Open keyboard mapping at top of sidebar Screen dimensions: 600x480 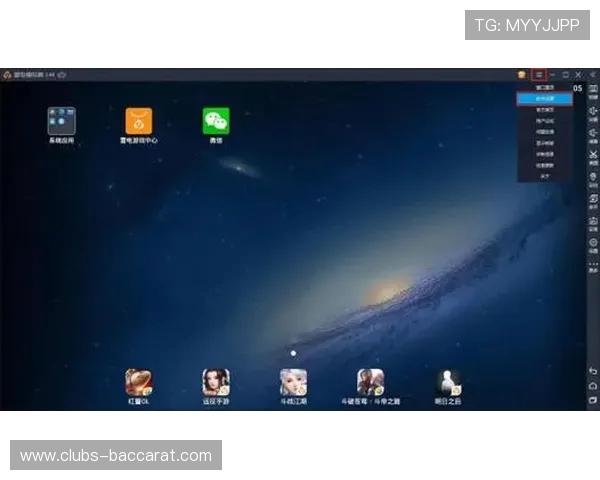pyautogui.click(x=593, y=89)
